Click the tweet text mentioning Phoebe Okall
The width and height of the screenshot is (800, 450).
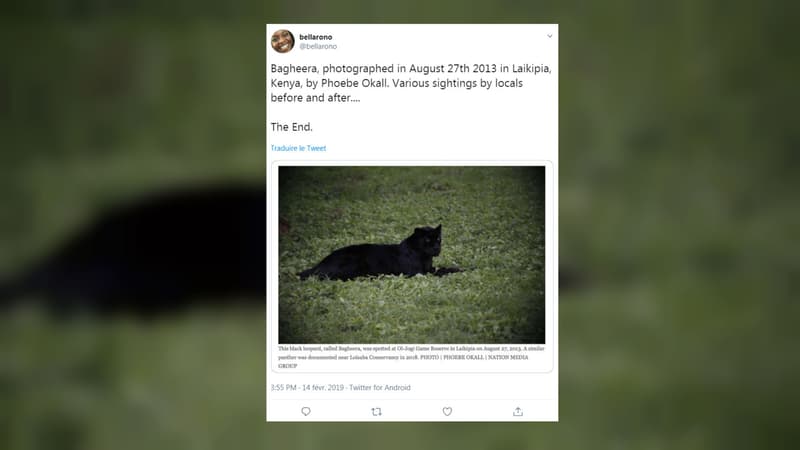coord(411,83)
